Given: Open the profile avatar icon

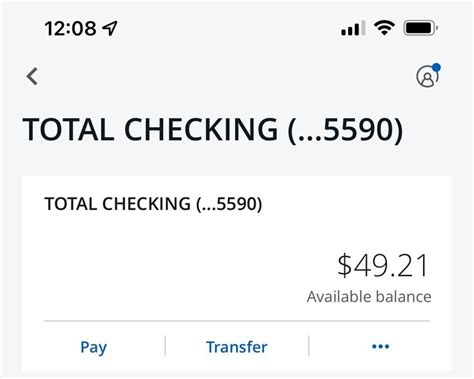Looking at the screenshot, I should [427, 77].
